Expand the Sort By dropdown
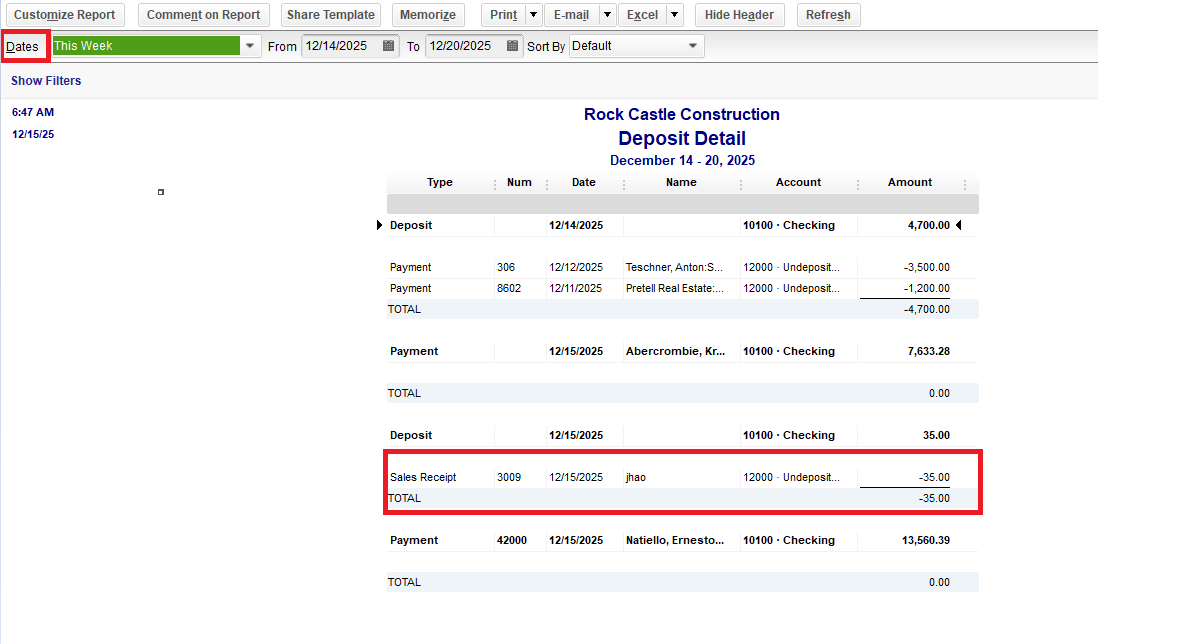This screenshot has width=1180, height=644. [692, 46]
